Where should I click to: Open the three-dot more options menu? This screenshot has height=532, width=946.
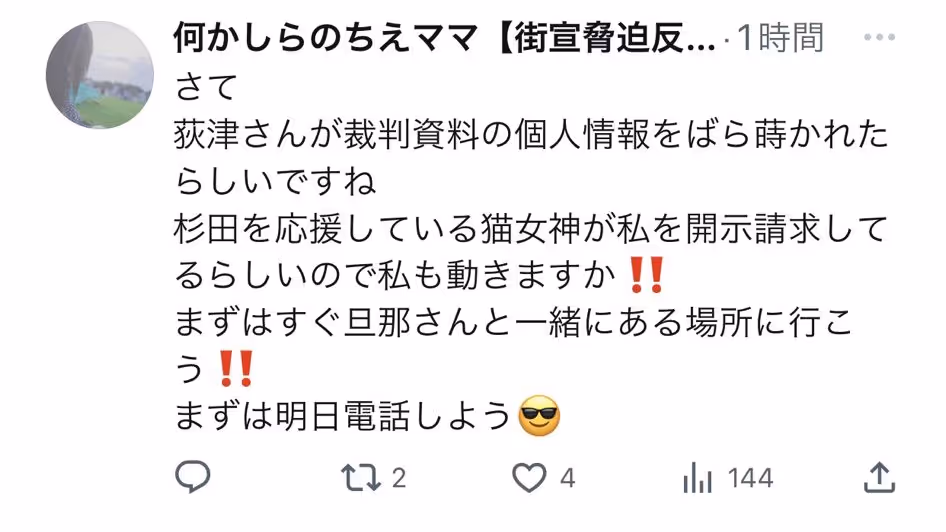coord(879,37)
